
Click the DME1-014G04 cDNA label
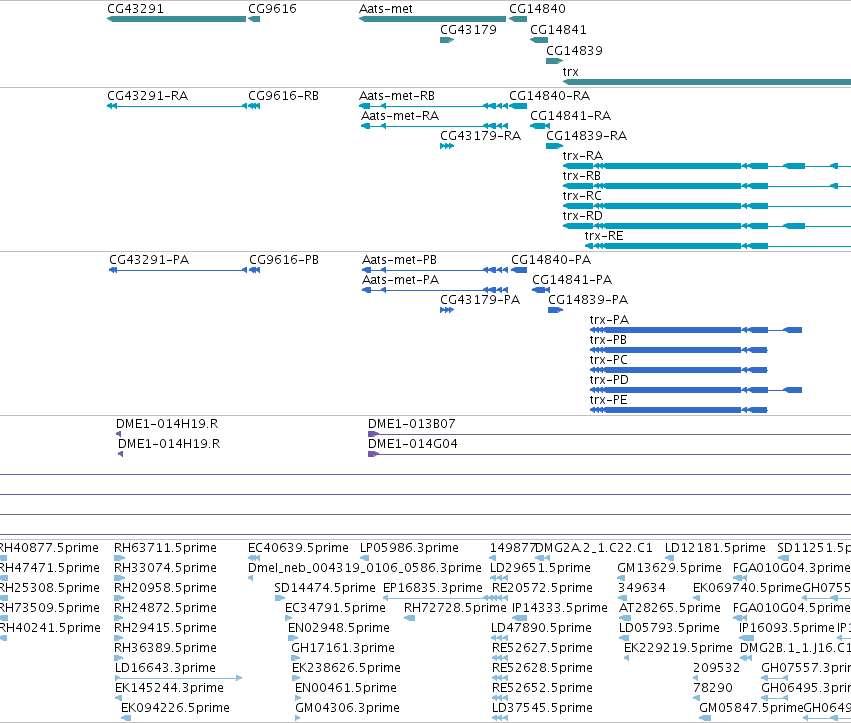(413, 445)
